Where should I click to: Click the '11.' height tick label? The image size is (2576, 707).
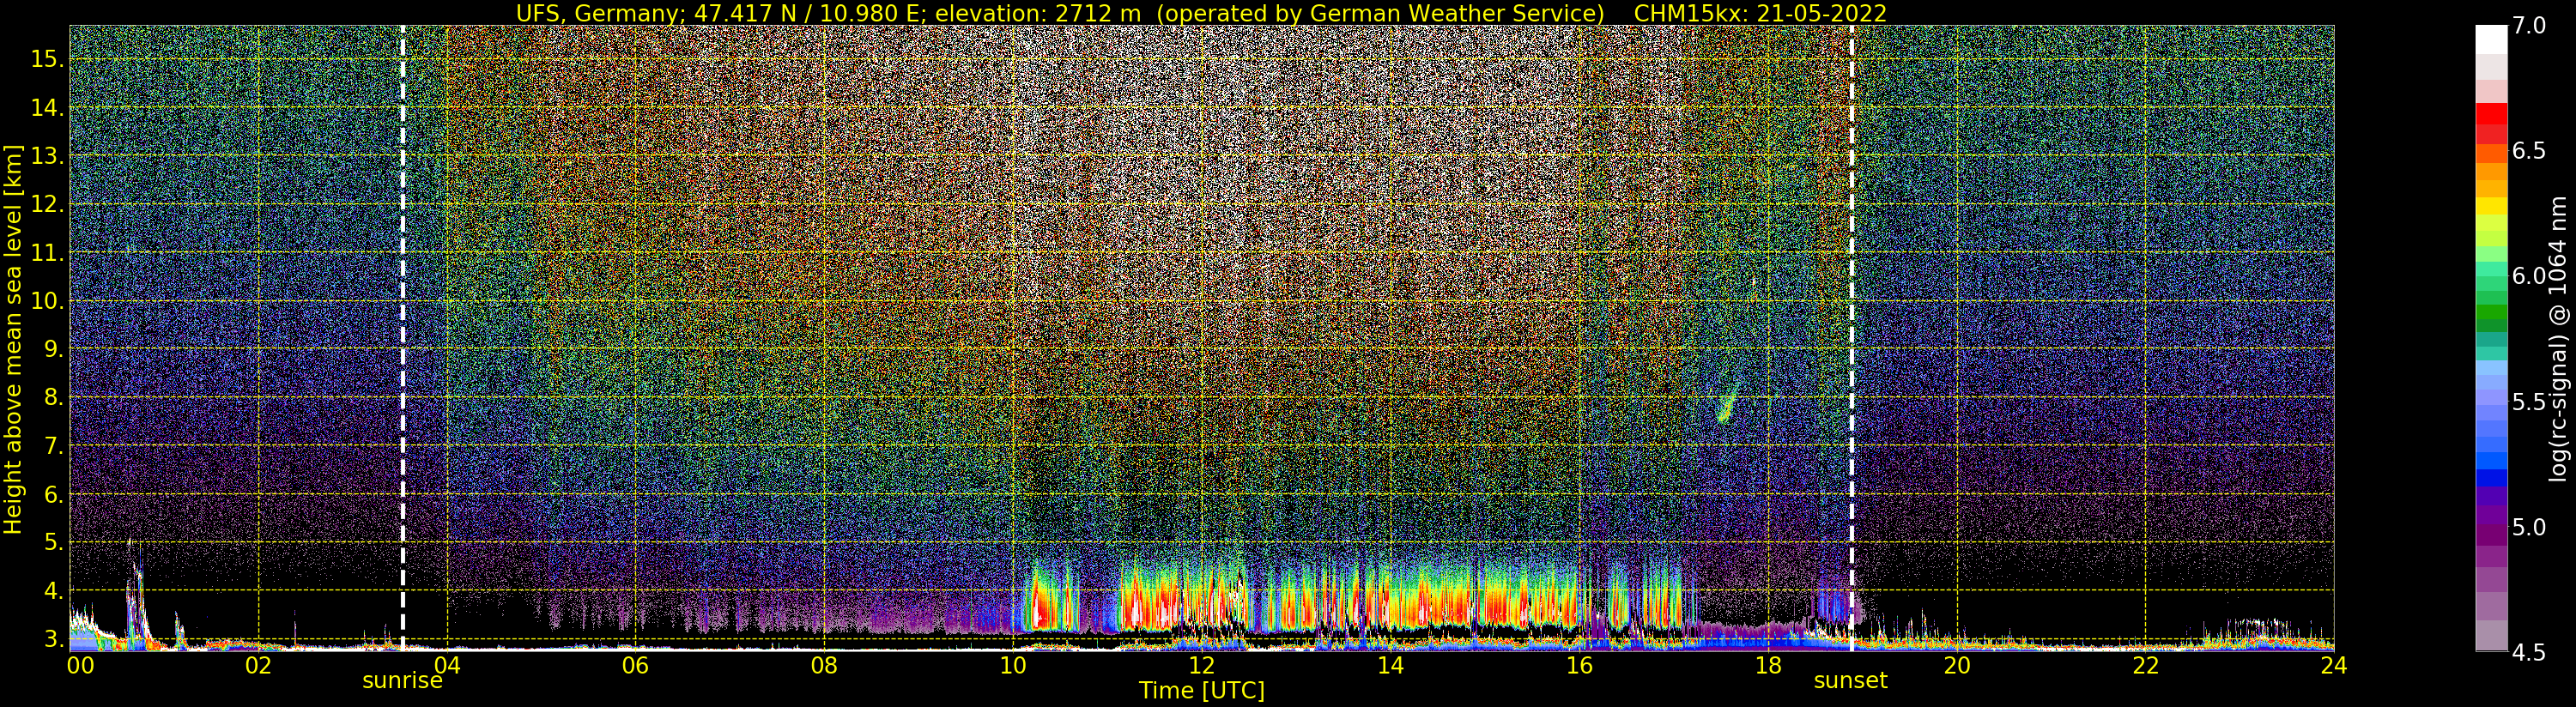tap(47, 254)
